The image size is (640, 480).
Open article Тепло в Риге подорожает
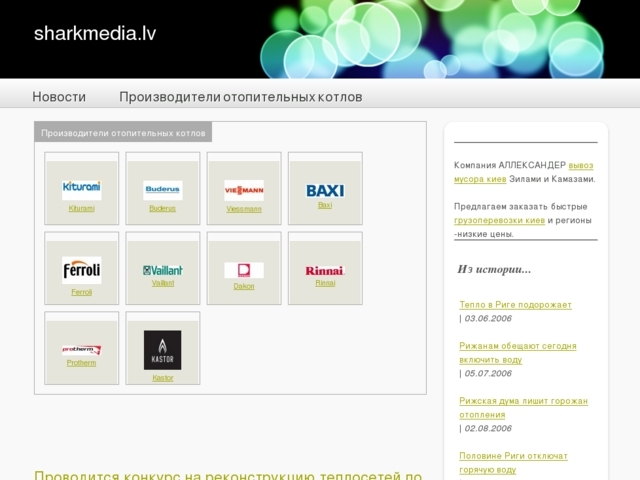pyautogui.click(x=516, y=304)
